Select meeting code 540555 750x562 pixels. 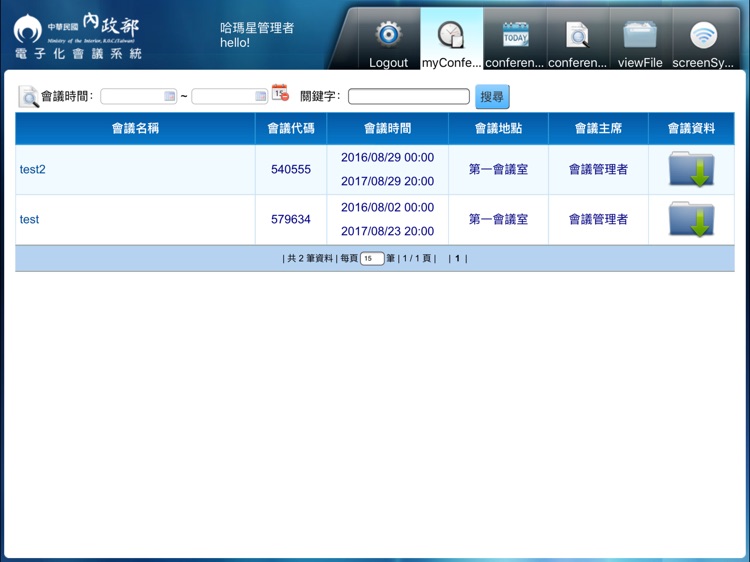(291, 169)
